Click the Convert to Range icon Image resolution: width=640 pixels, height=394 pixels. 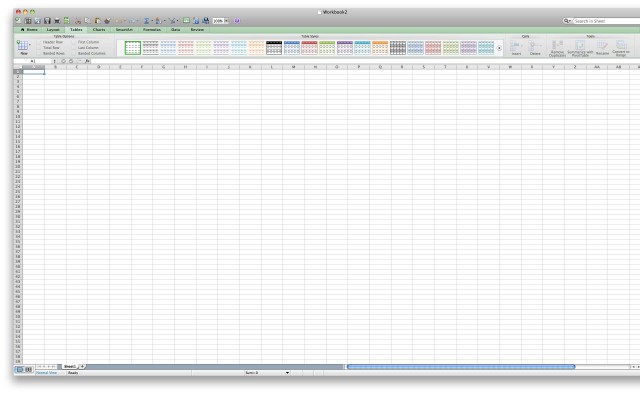point(621,45)
